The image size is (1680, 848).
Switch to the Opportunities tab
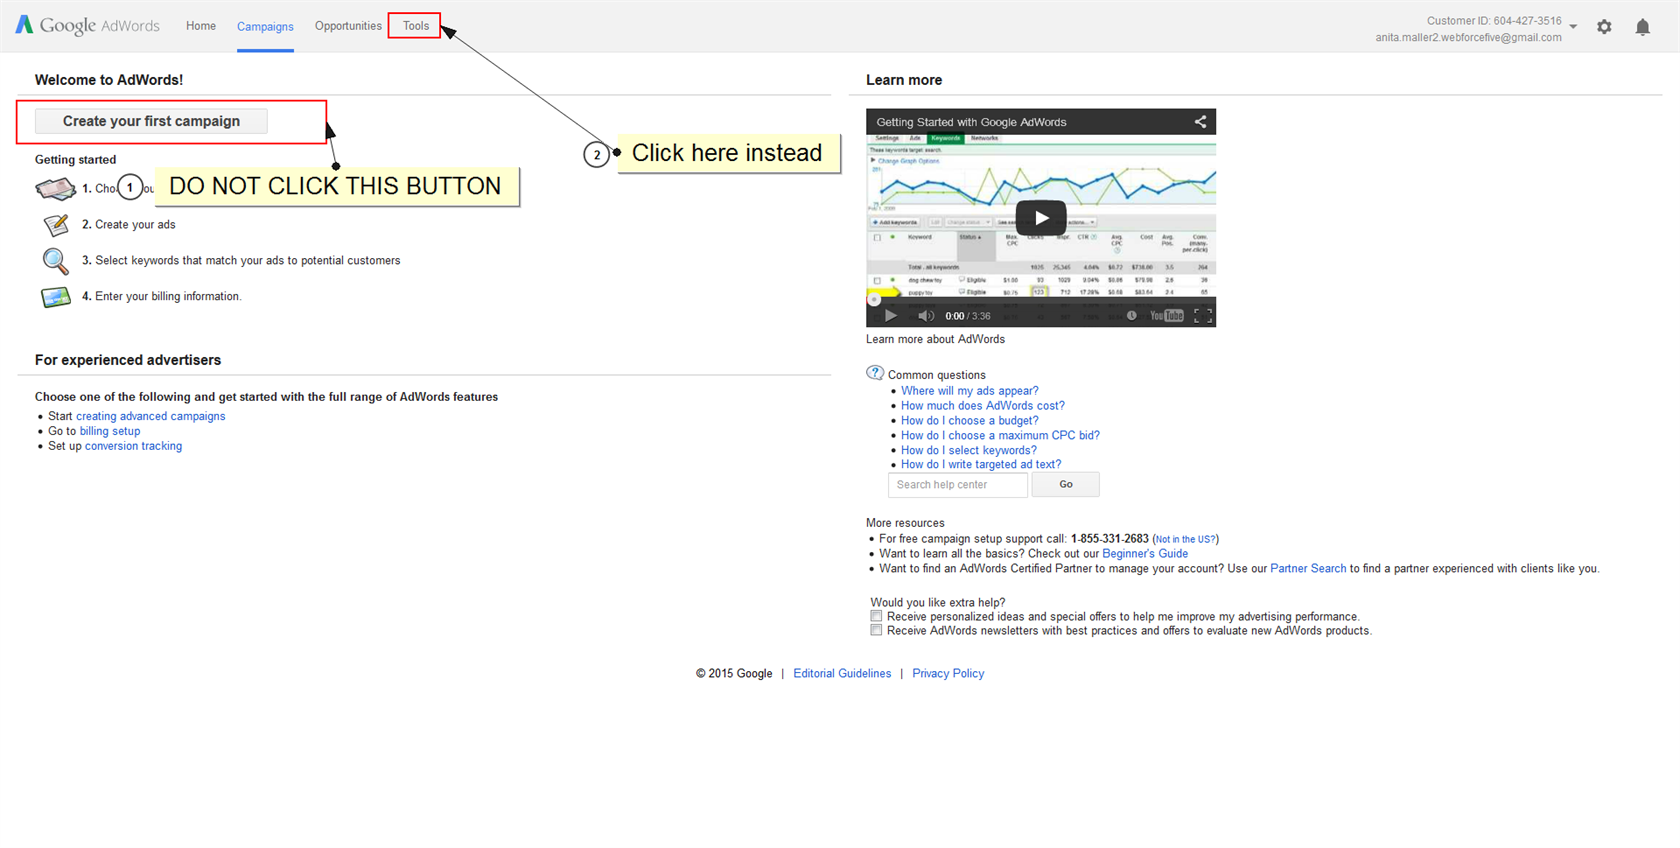[x=348, y=26]
